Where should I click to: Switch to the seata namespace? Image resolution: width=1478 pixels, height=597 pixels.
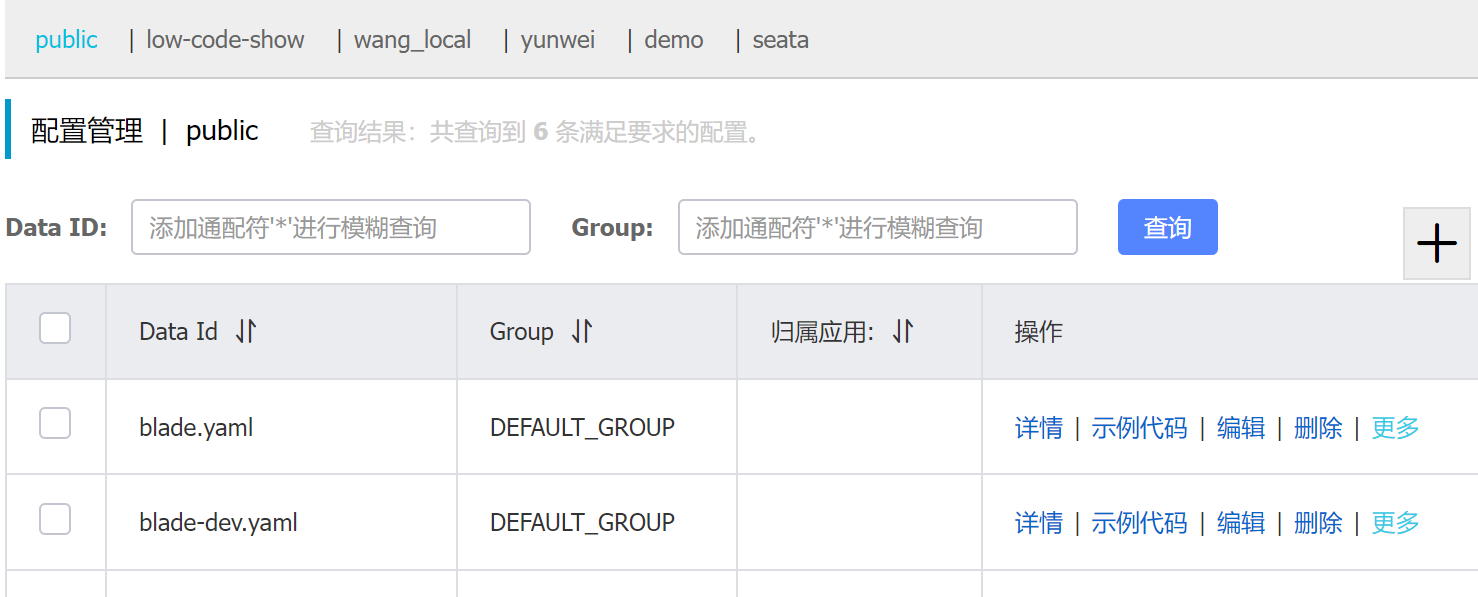780,40
